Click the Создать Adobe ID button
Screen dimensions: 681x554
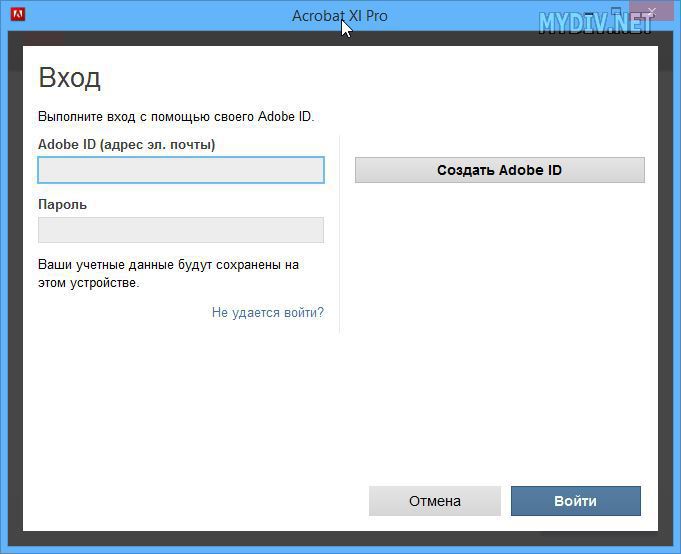[x=499, y=170]
